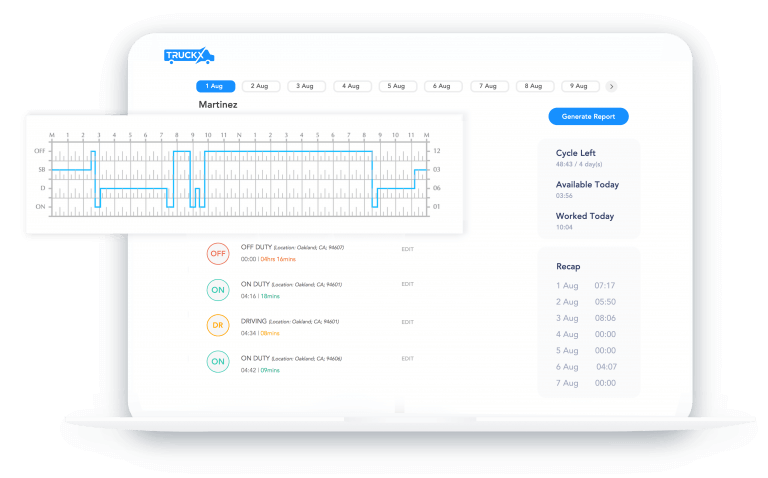This screenshot has height=478, width=768.
Task: Click the red OFF duty status icon
Action: click(218, 254)
